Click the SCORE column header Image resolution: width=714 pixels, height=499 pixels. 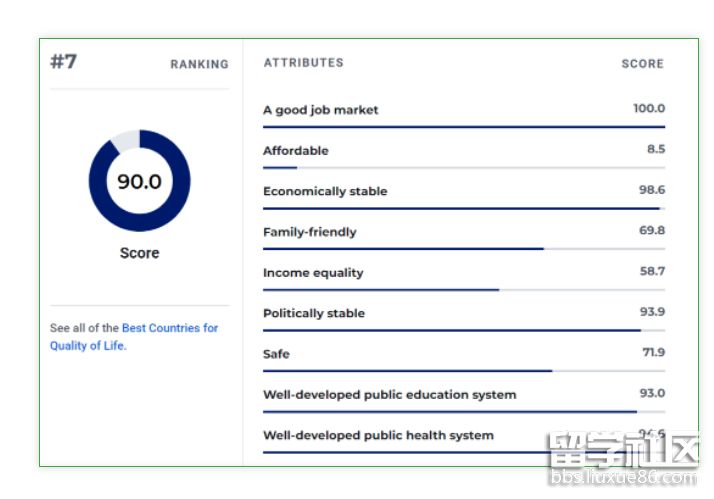pyautogui.click(x=642, y=63)
